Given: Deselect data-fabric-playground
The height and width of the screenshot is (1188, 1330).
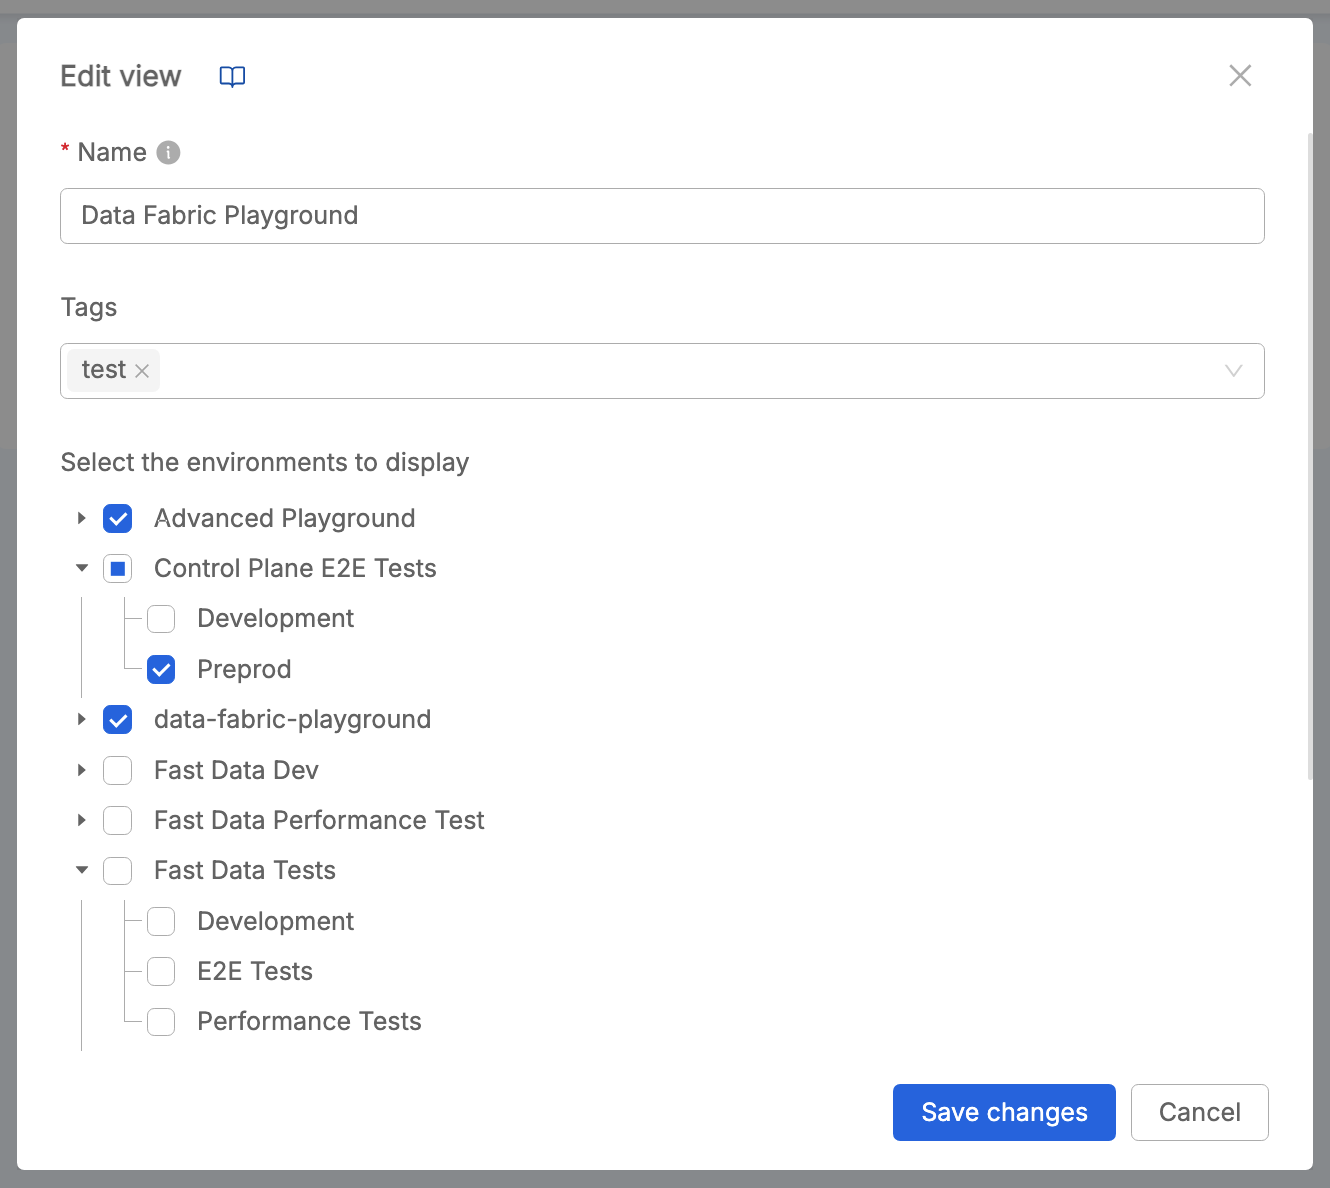Looking at the screenshot, I should [x=117, y=719].
